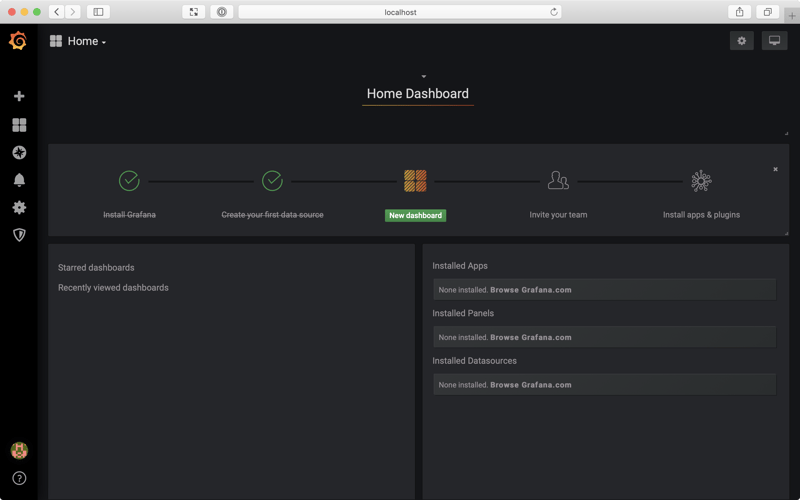Click the green New dashboard button
800x500 pixels.
415,215
